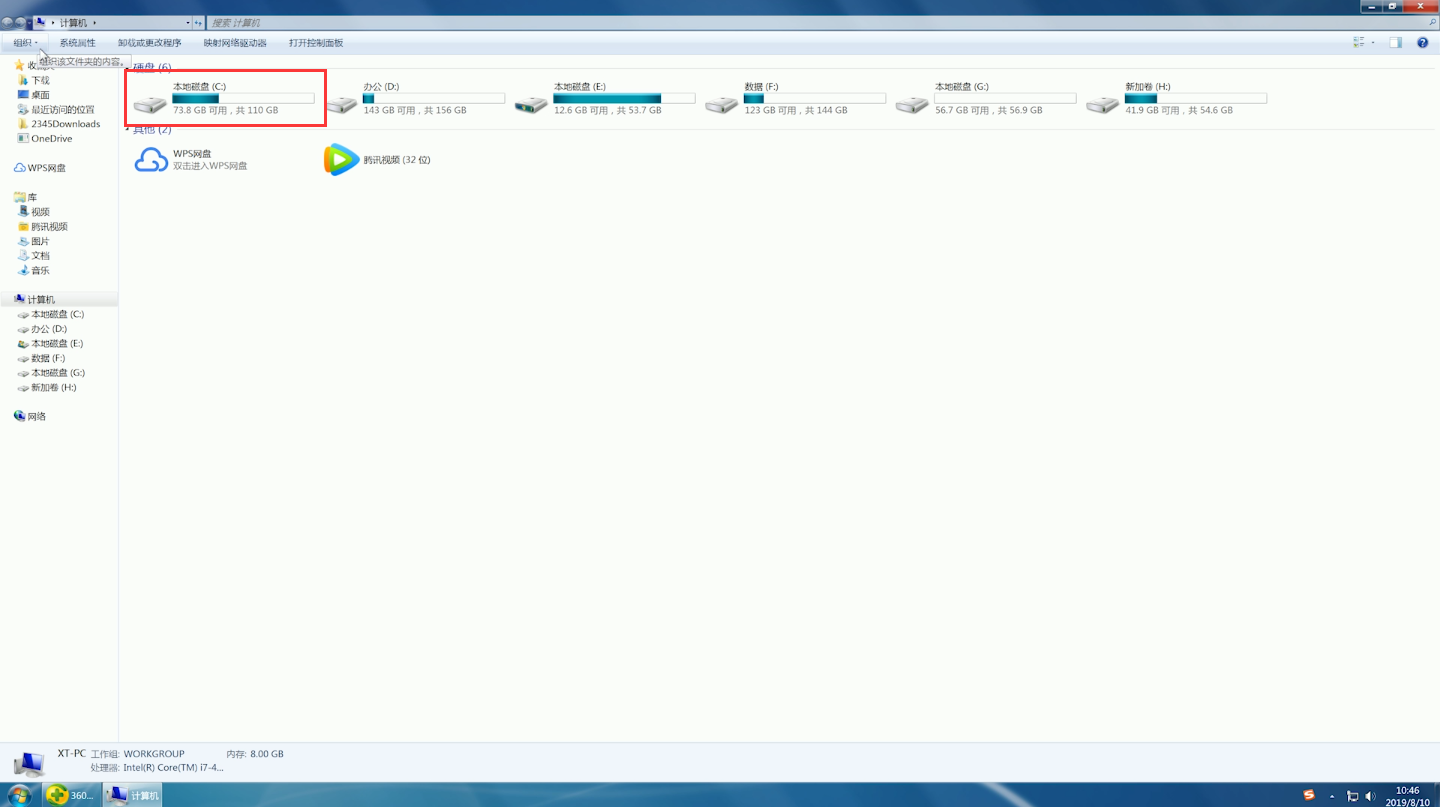
Task: Click the network tray icon
Action: click(x=1352, y=796)
